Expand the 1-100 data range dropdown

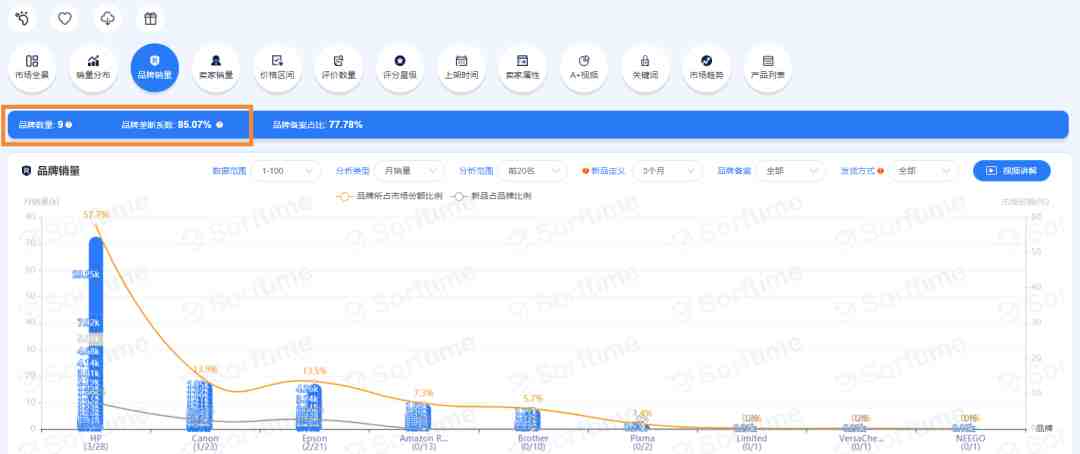click(286, 171)
